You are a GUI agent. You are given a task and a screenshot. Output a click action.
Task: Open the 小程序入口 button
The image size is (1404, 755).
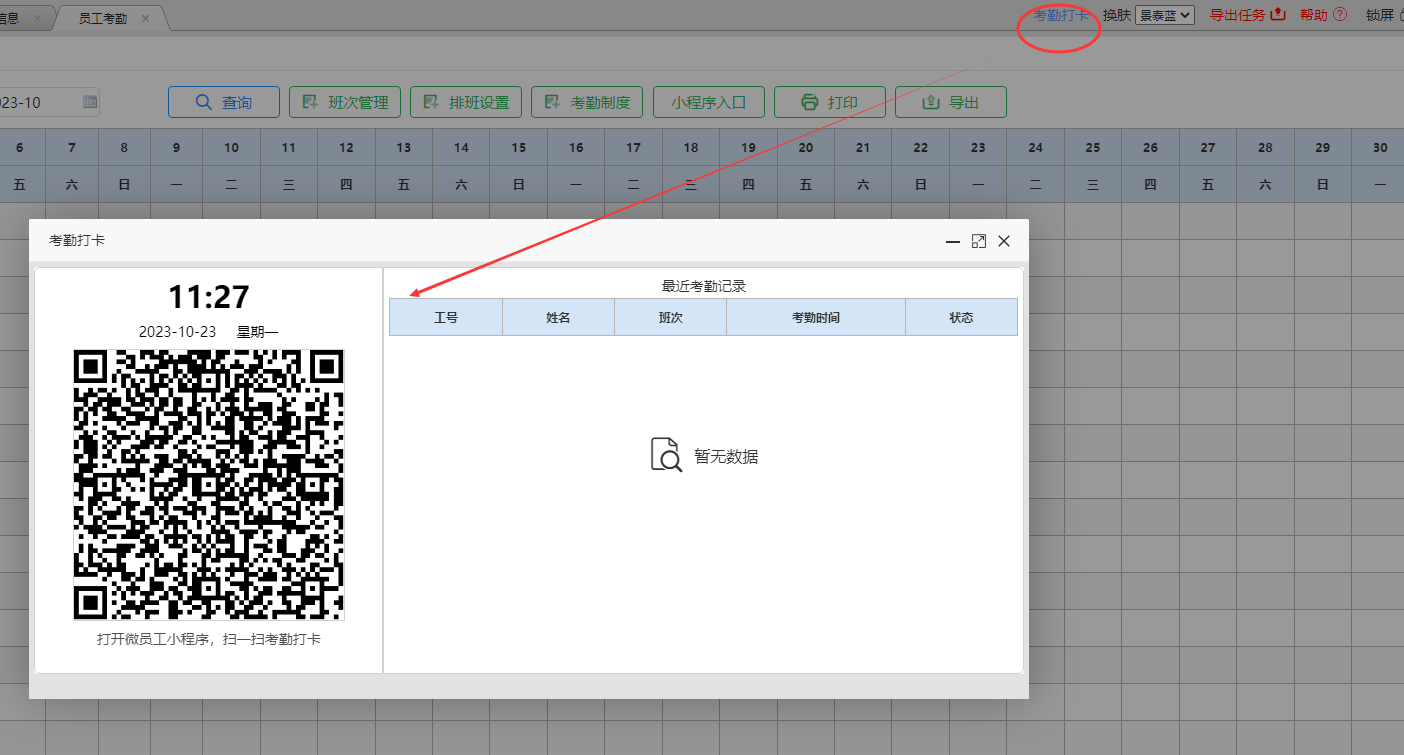tap(709, 102)
